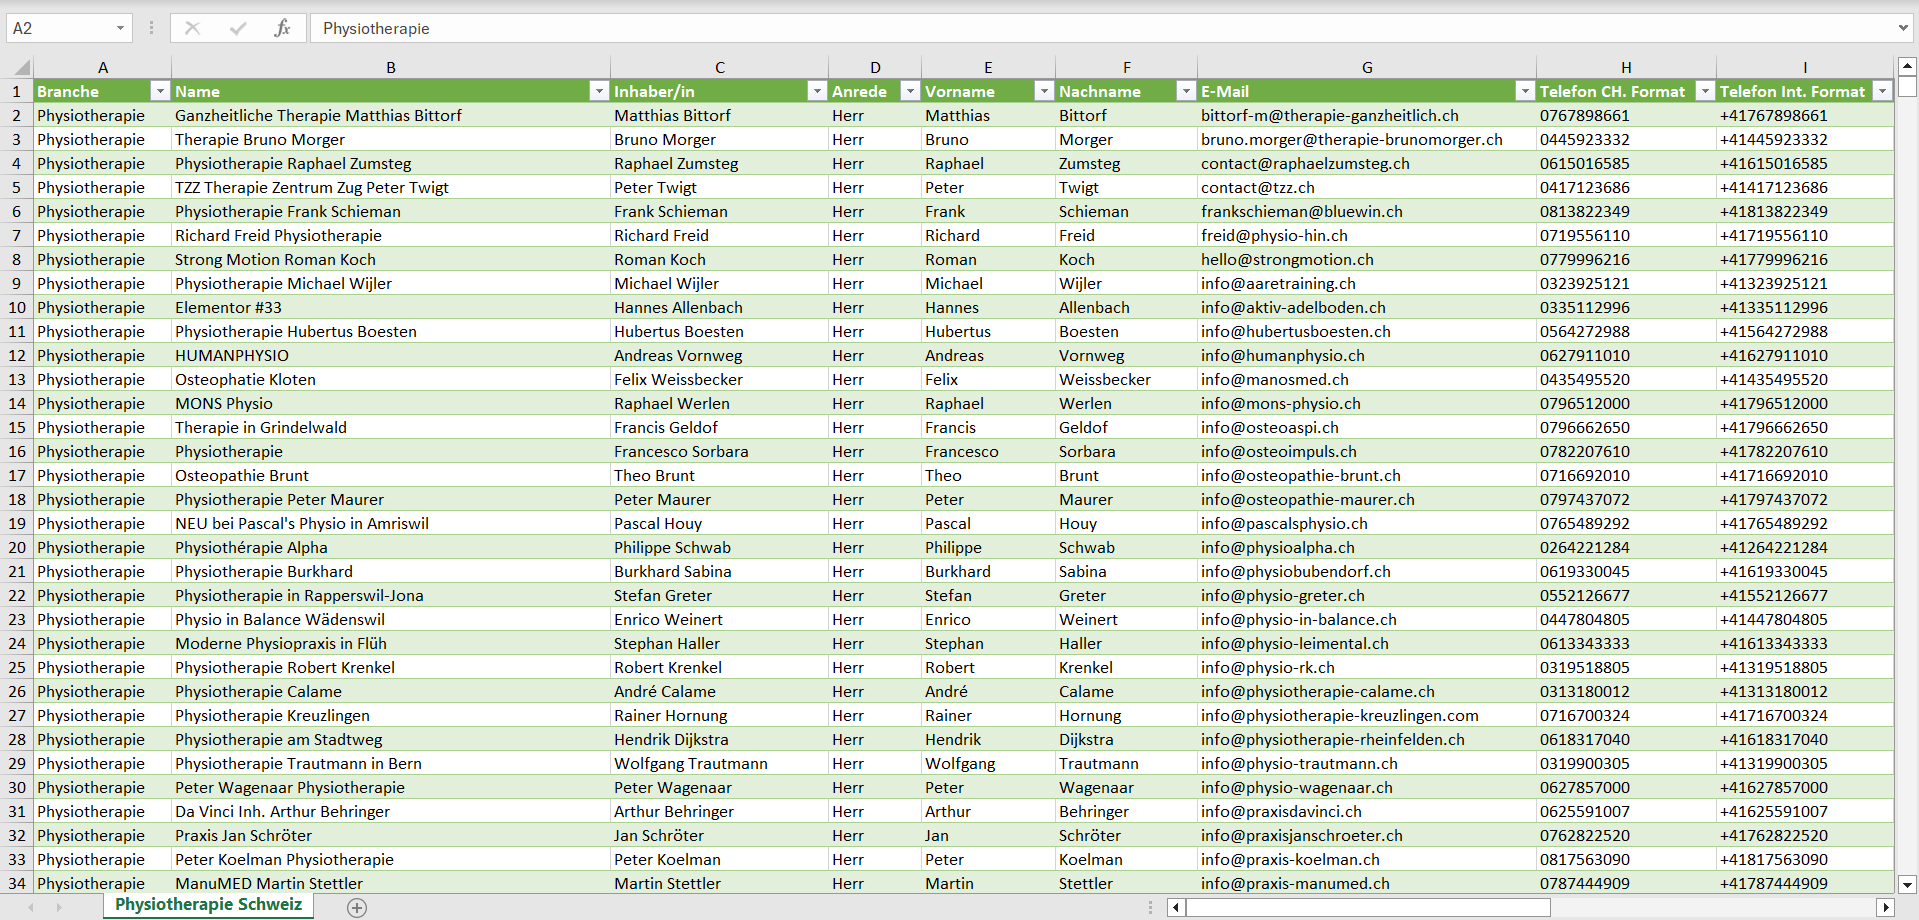Select cell 'Ganzheitliche Therapie Matthias Bittorf'
The image size is (1919, 920).
click(x=391, y=115)
